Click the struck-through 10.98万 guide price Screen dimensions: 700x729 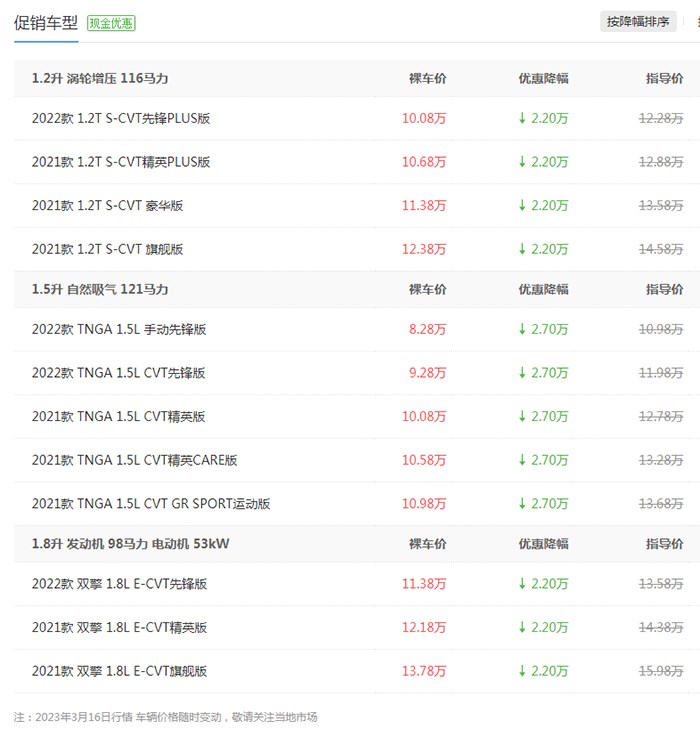point(661,329)
